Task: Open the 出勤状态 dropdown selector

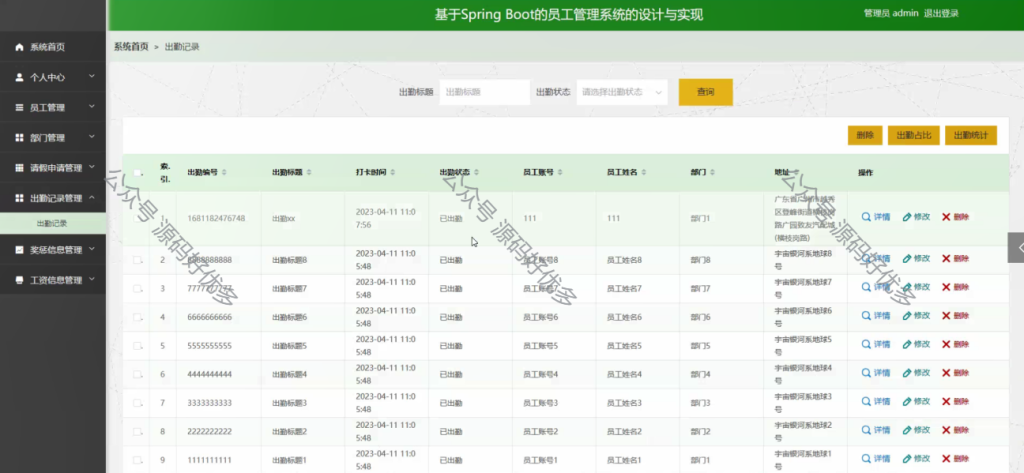Action: (622, 92)
